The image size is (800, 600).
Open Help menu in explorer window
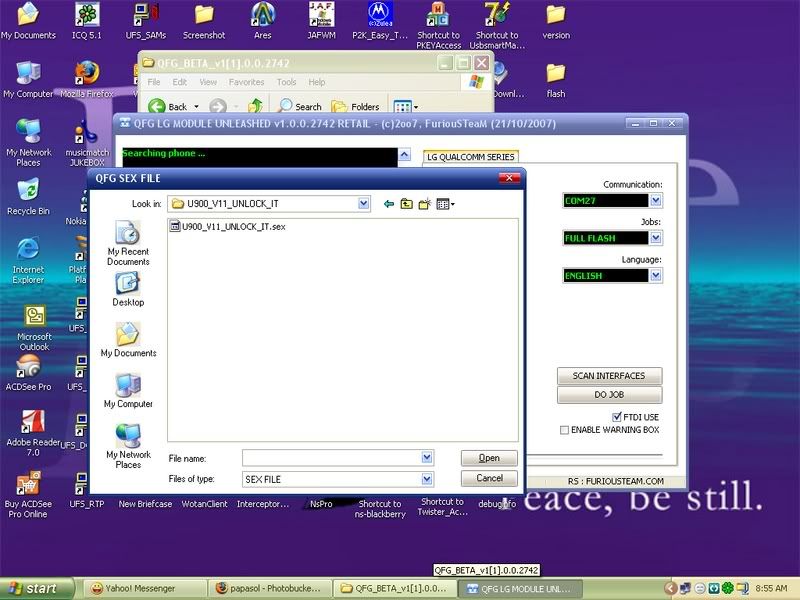point(316,82)
